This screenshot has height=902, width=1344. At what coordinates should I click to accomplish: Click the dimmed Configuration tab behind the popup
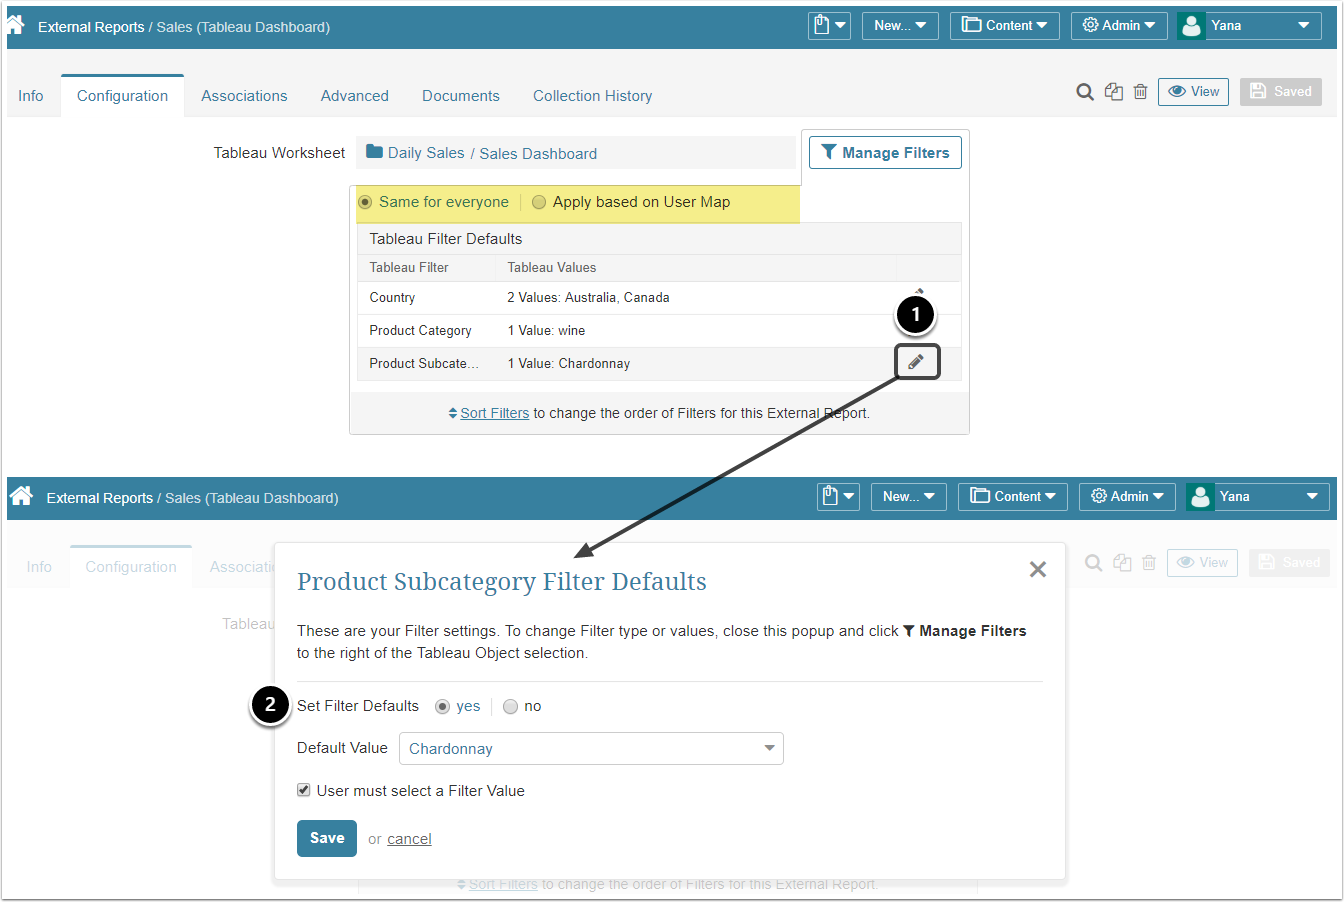pos(131,567)
